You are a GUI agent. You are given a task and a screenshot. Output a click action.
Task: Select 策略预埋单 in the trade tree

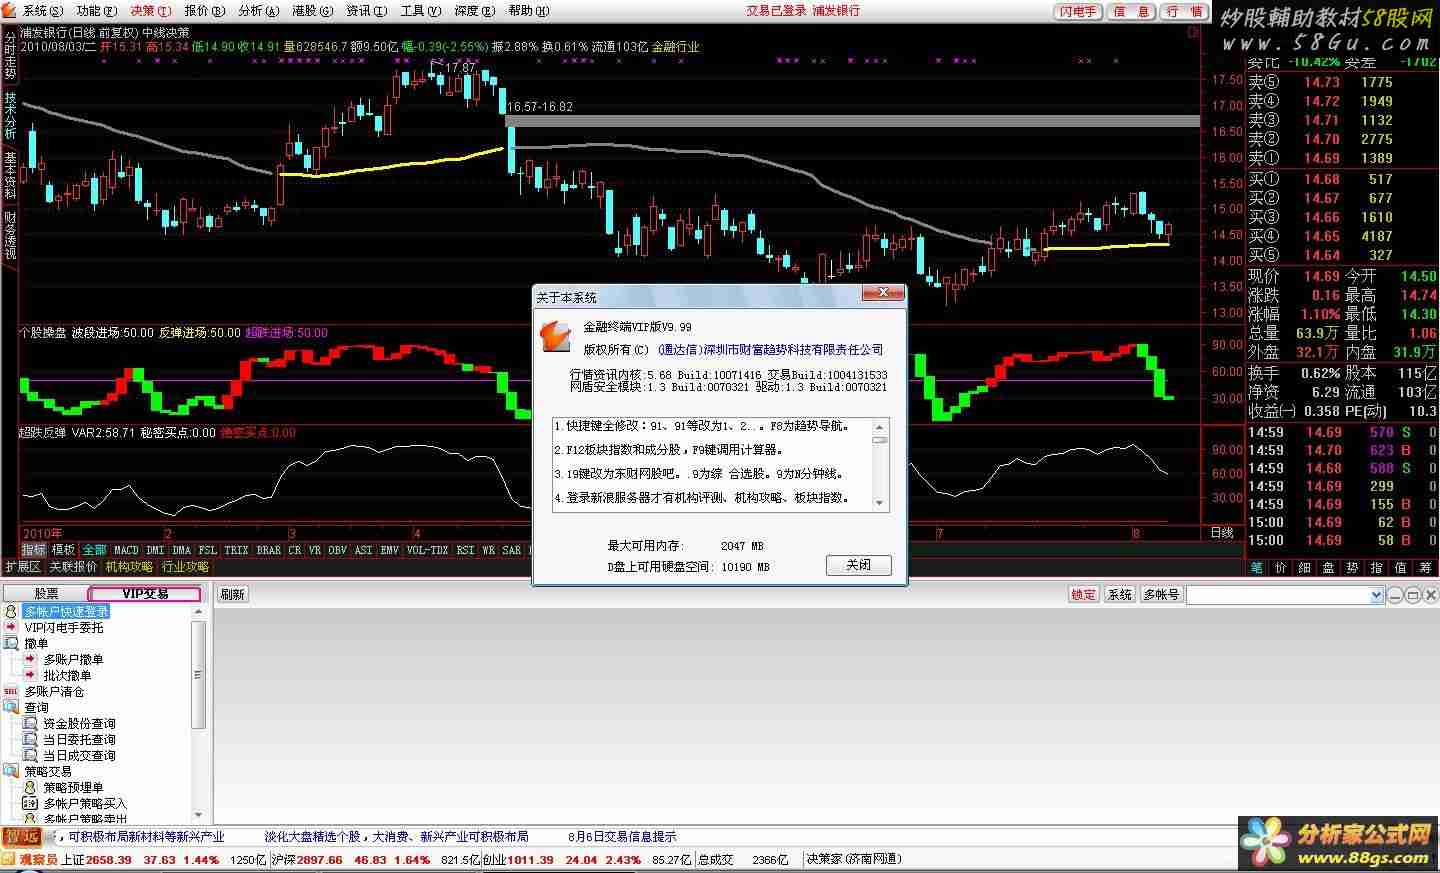click(x=73, y=787)
